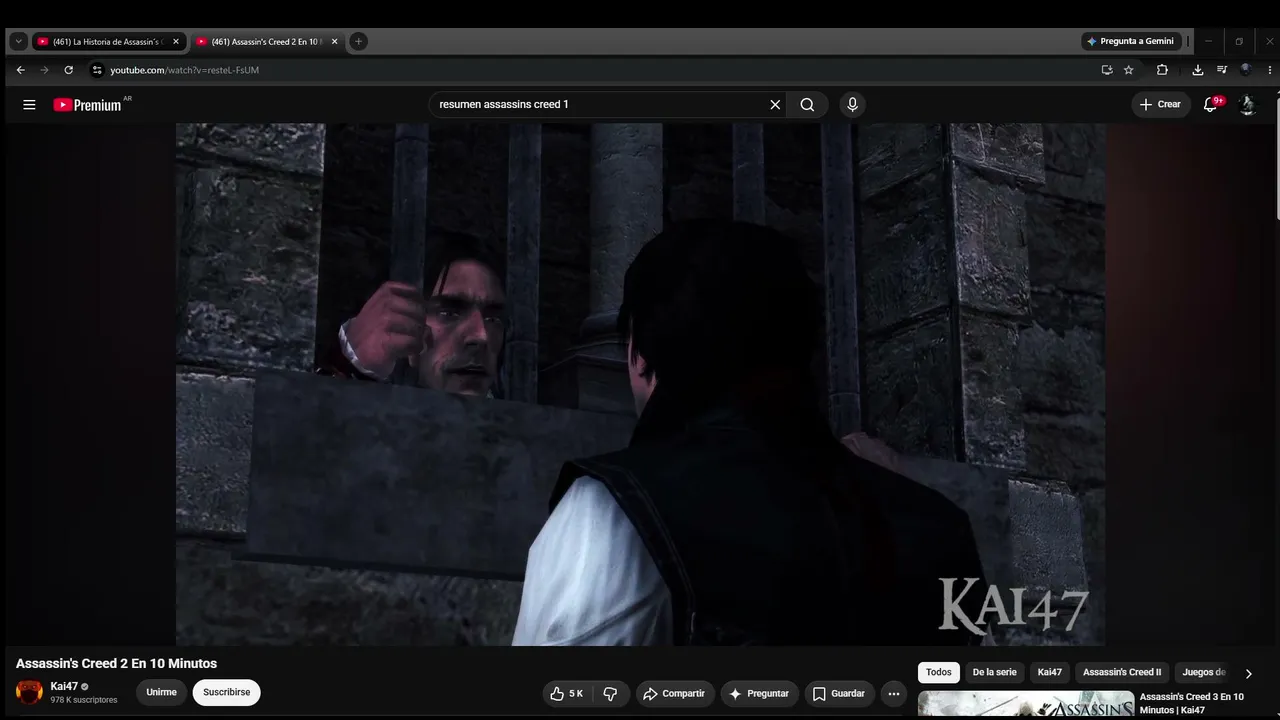The width and height of the screenshot is (1280, 720).
Task: Open Pregunta a Gemini
Action: pos(1131,41)
